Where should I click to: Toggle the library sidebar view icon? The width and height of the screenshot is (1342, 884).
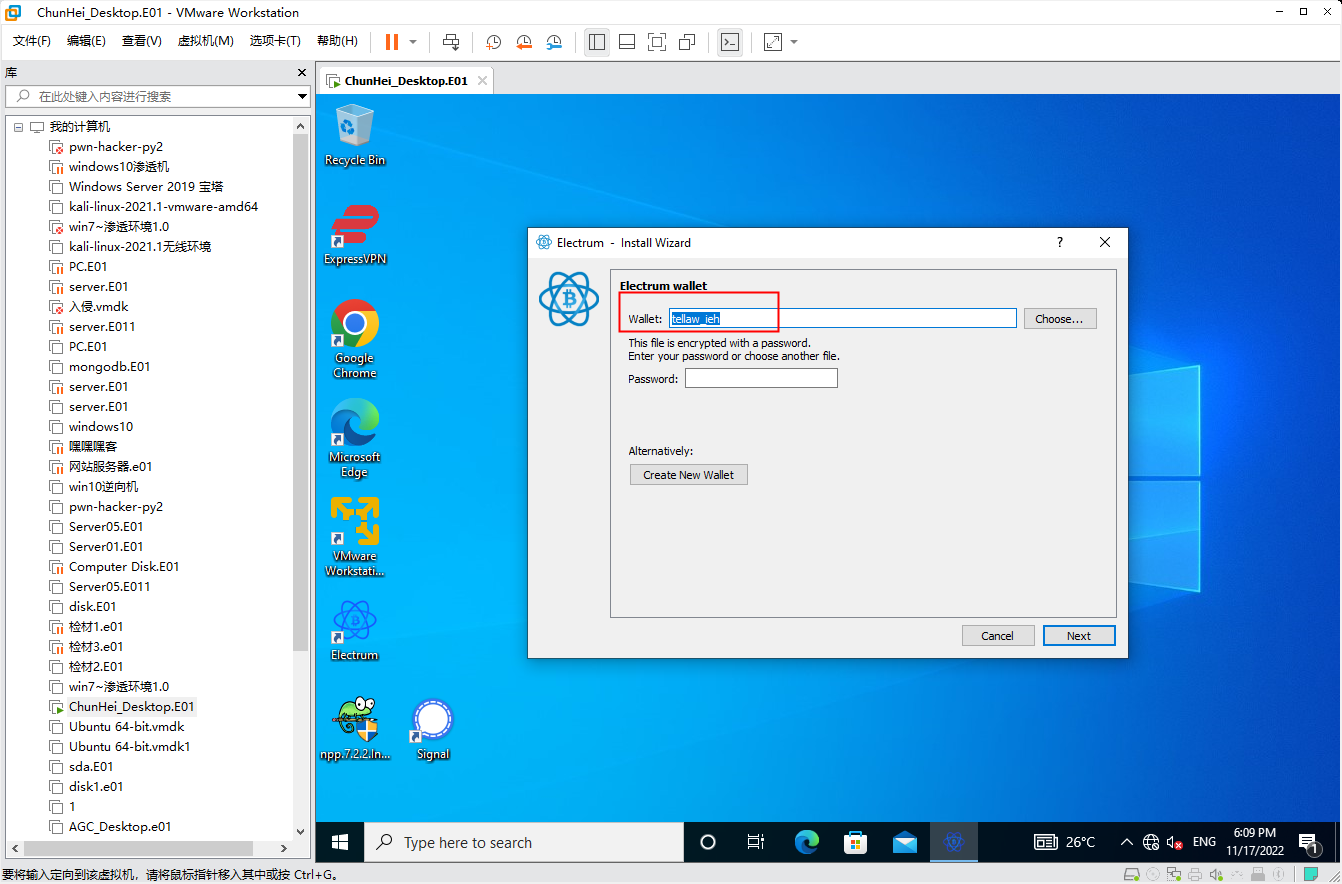coord(597,42)
